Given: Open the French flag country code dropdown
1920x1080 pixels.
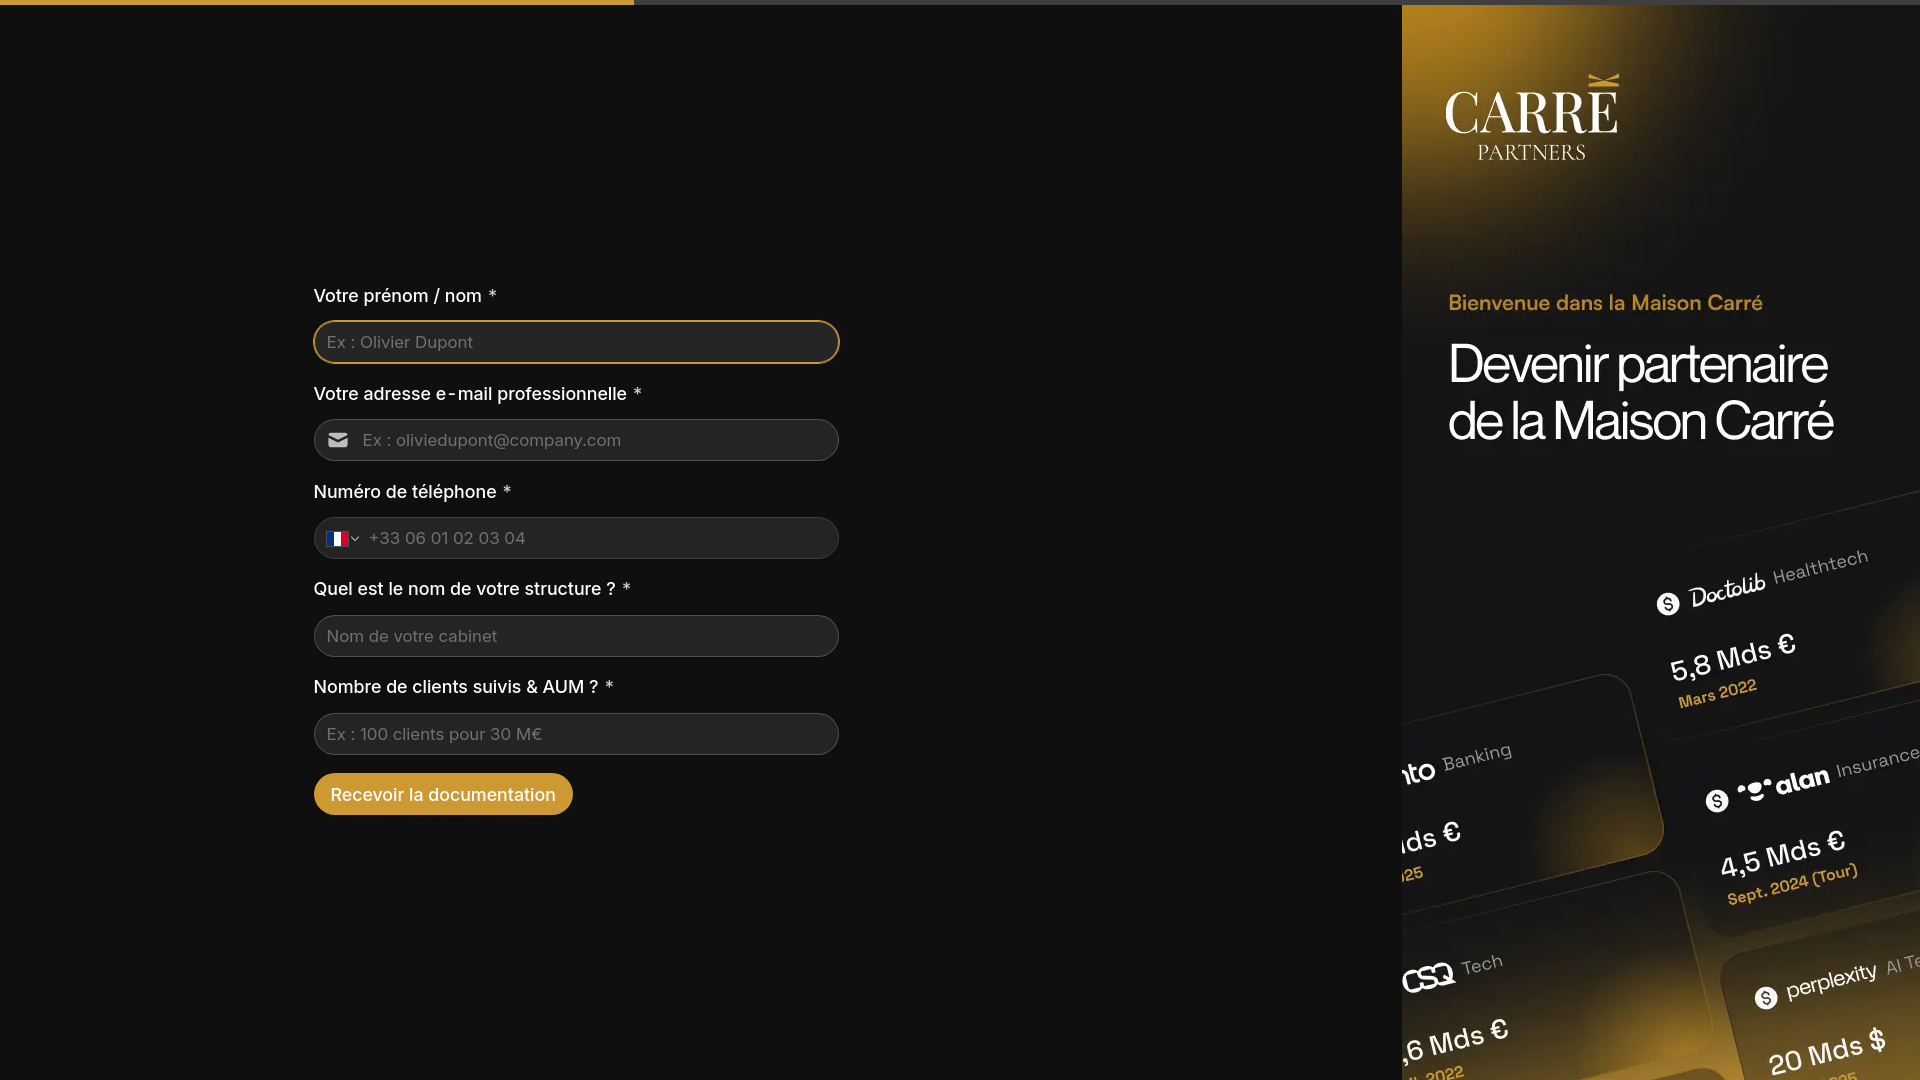Looking at the screenshot, I should (342, 538).
